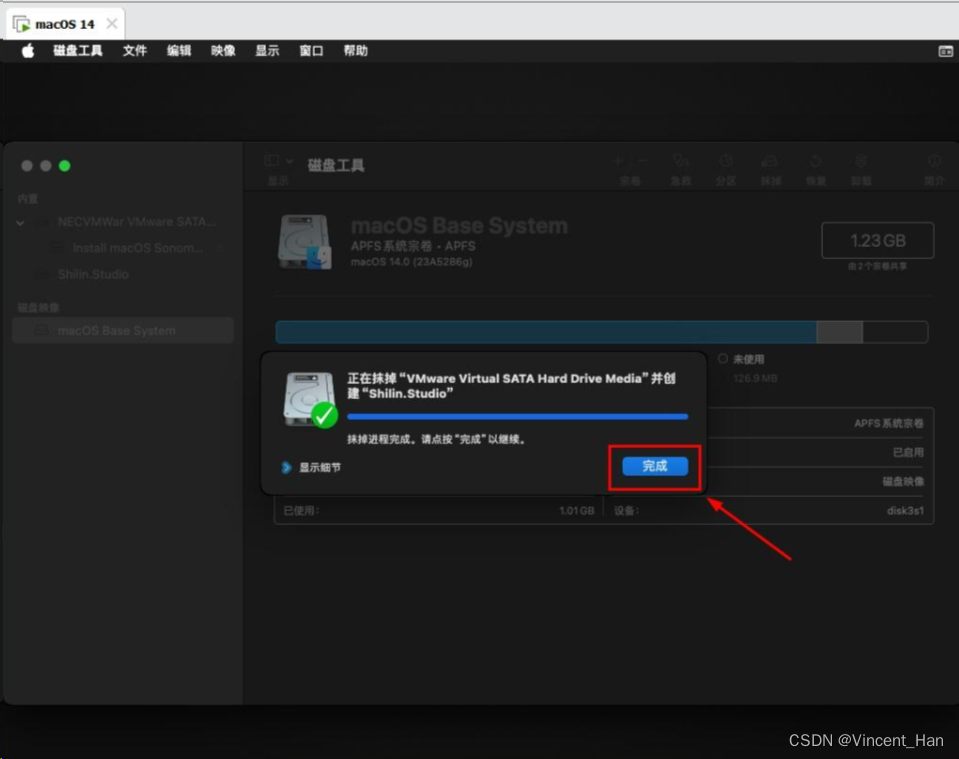Click the erase progress bar in dialog
Image resolution: width=959 pixels, height=759 pixels.
(x=517, y=417)
